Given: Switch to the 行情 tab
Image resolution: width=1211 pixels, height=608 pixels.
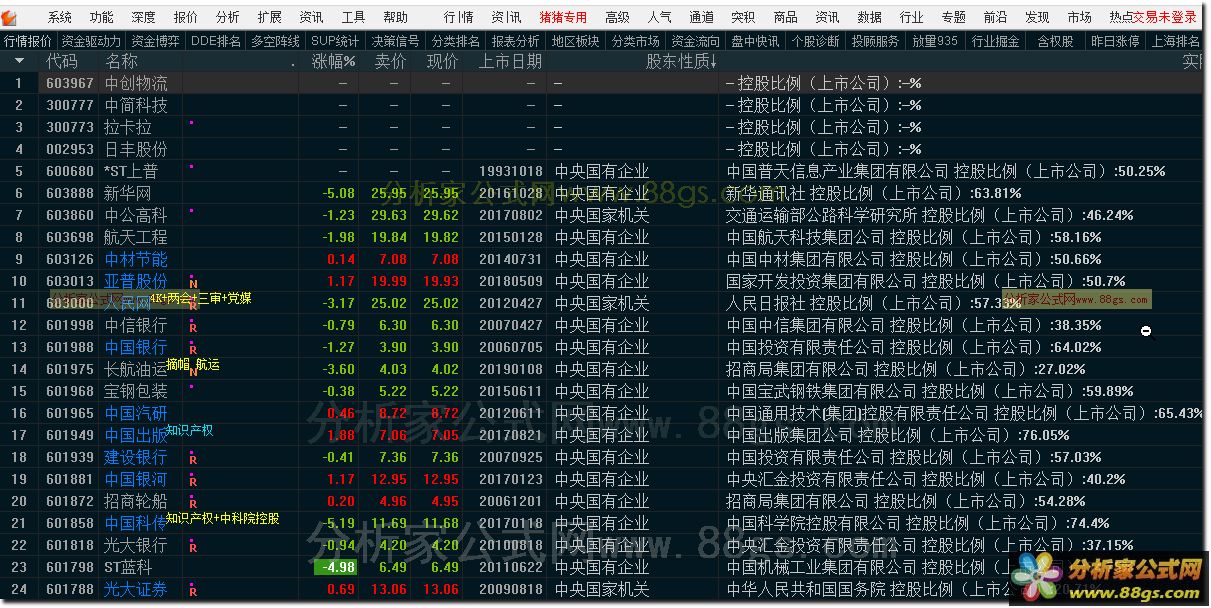Looking at the screenshot, I should point(459,17).
